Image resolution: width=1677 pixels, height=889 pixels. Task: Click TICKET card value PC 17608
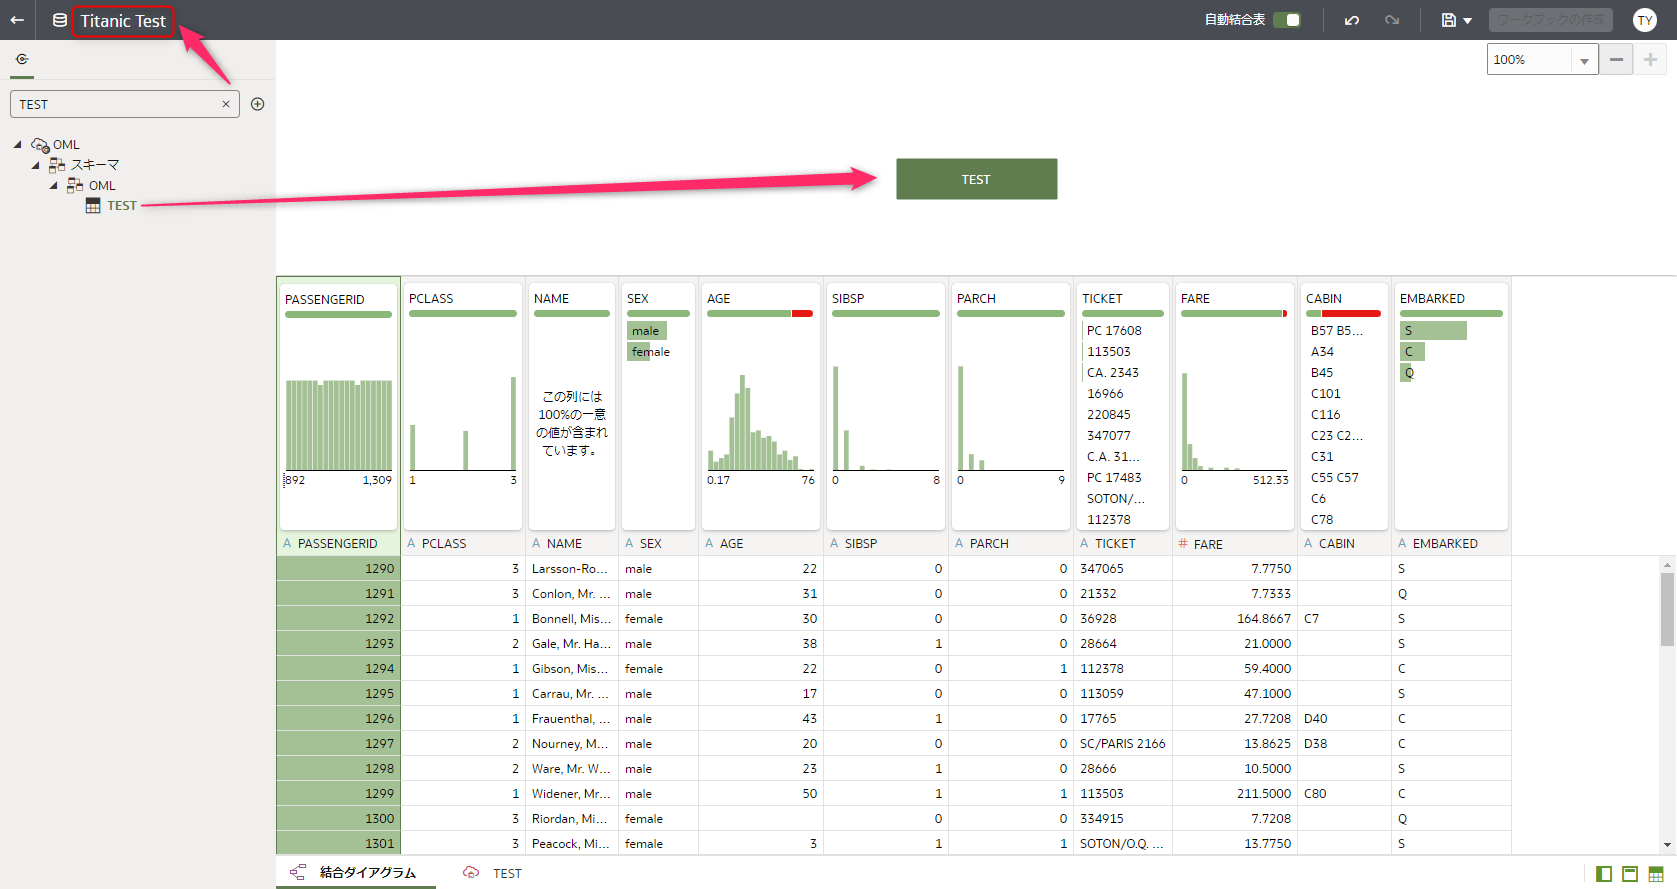[1114, 331]
